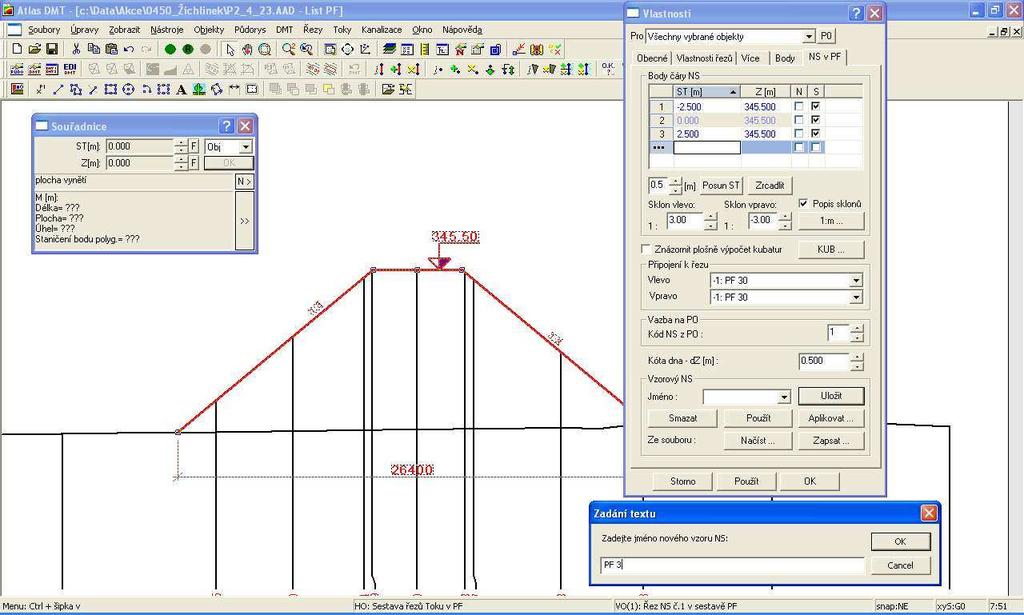Open the Řezy menu
The width and height of the screenshot is (1024, 615).
(x=313, y=30)
